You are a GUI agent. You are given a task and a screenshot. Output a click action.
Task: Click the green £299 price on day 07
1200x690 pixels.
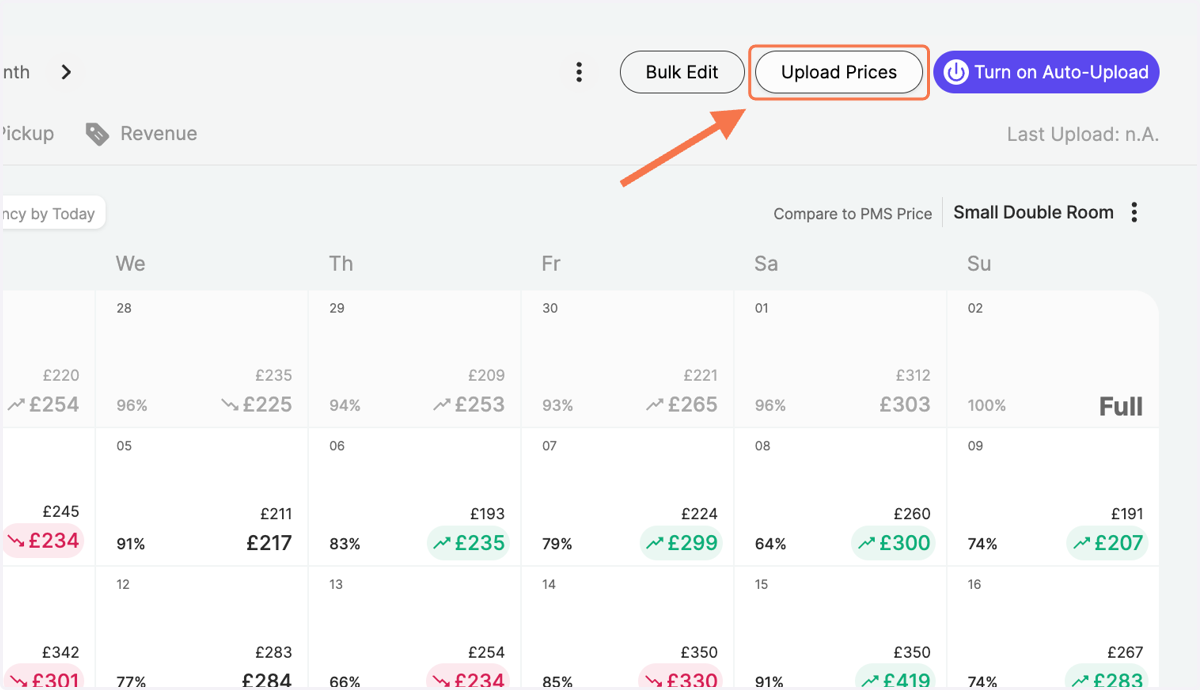[681, 543]
